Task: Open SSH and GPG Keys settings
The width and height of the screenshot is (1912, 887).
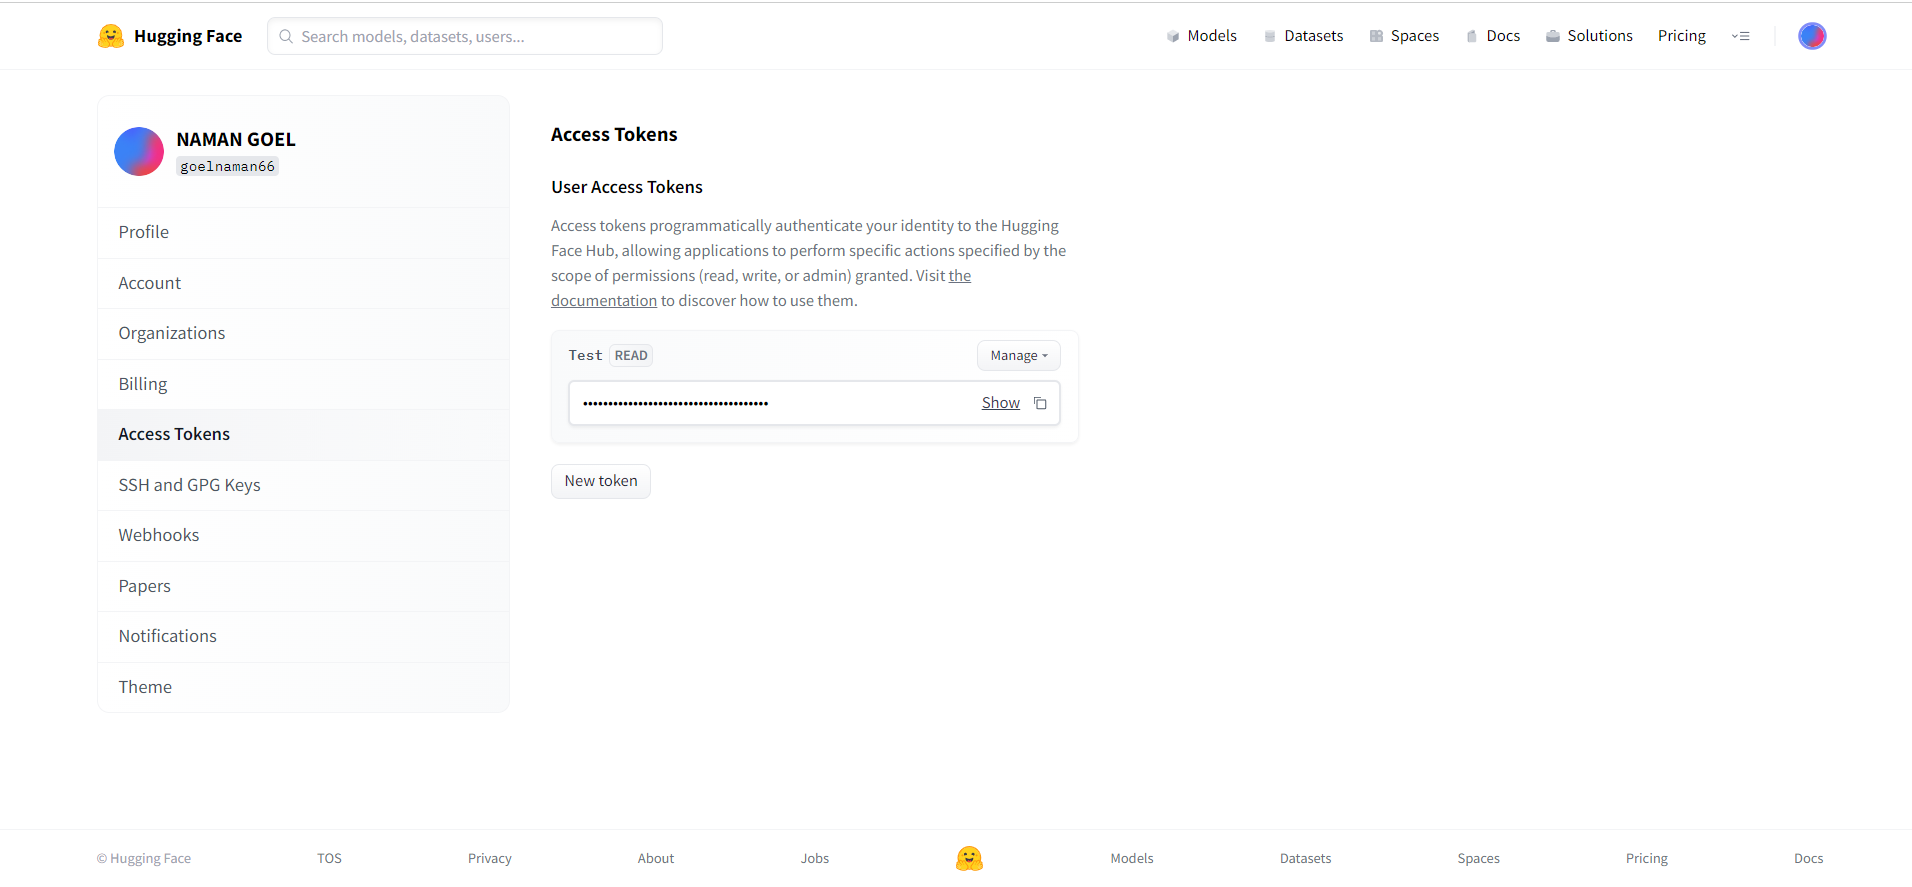Action: pyautogui.click(x=304, y=485)
